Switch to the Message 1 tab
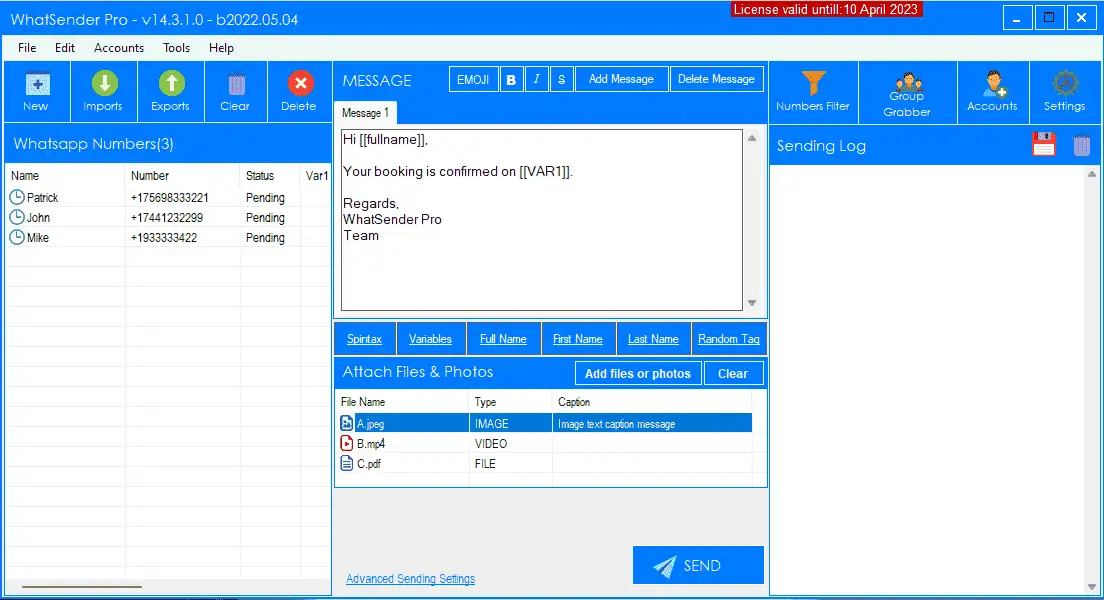The width and height of the screenshot is (1104, 600). tap(365, 112)
